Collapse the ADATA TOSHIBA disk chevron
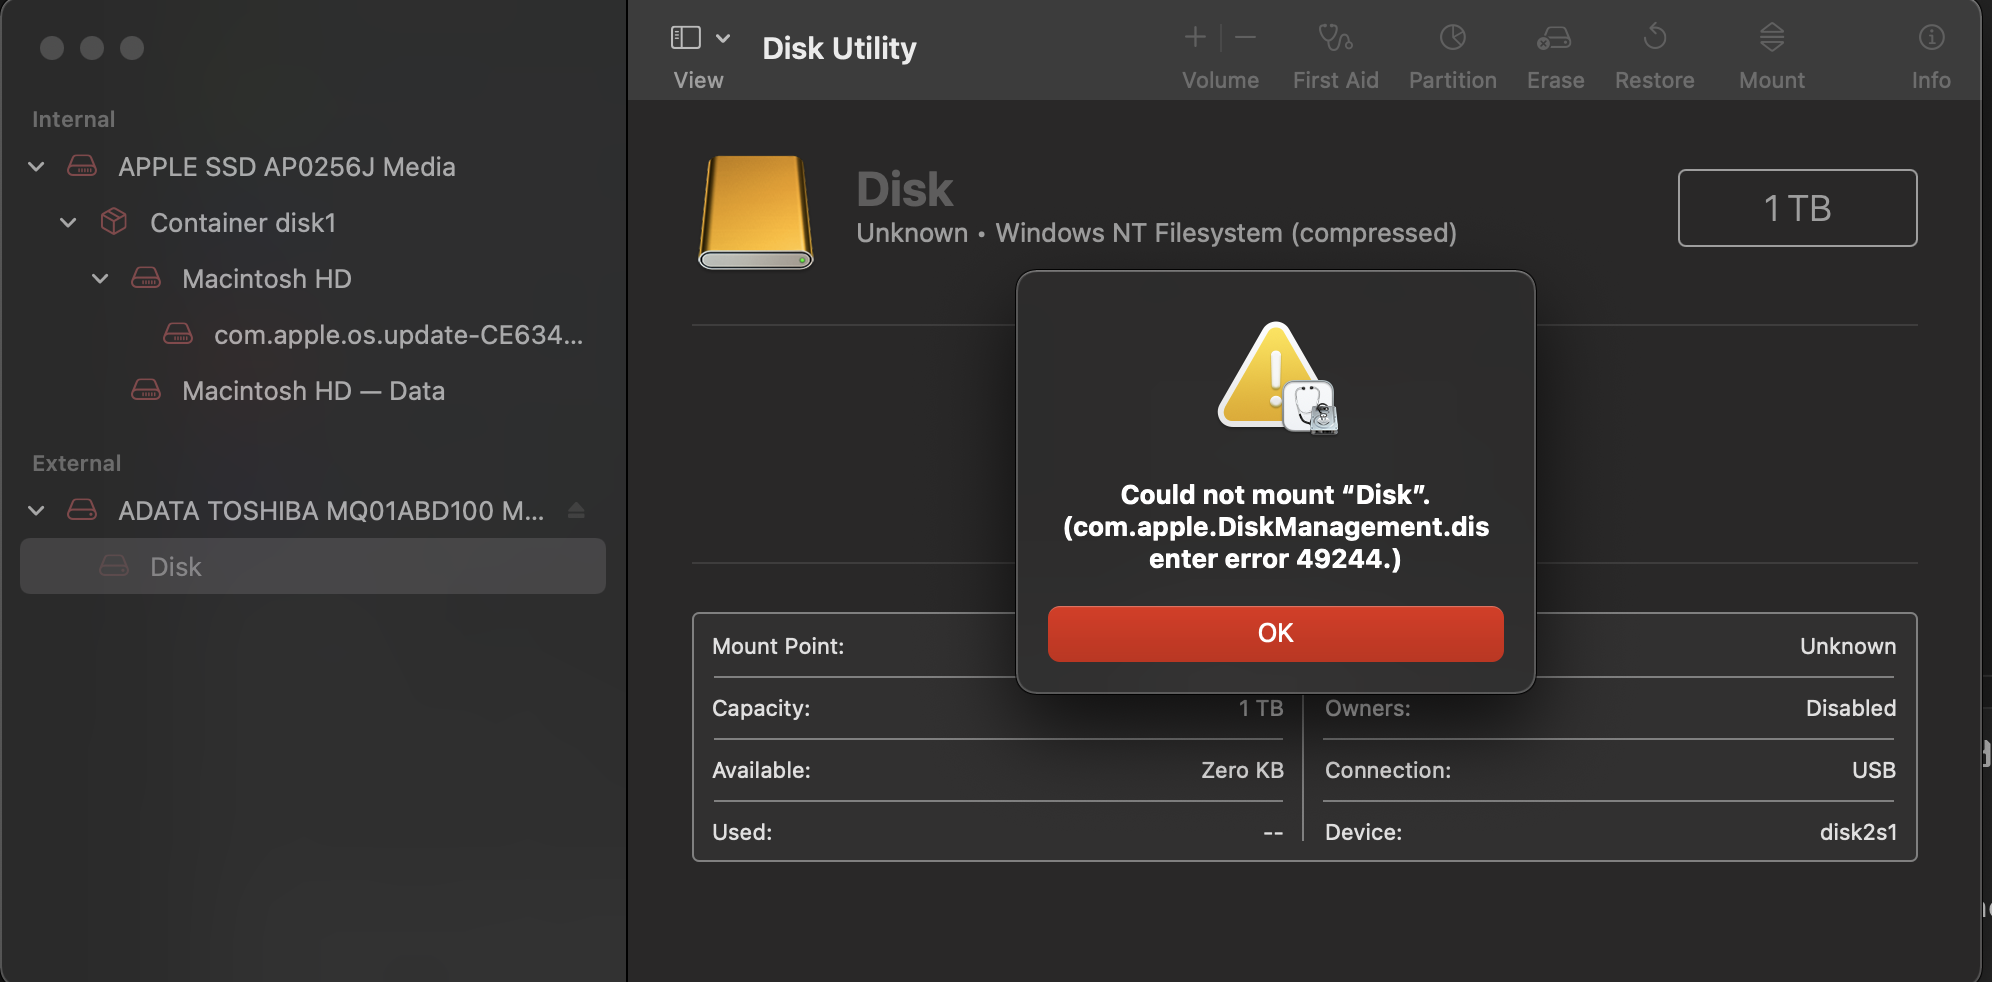Viewport: 1992px width, 982px height. point(37,511)
